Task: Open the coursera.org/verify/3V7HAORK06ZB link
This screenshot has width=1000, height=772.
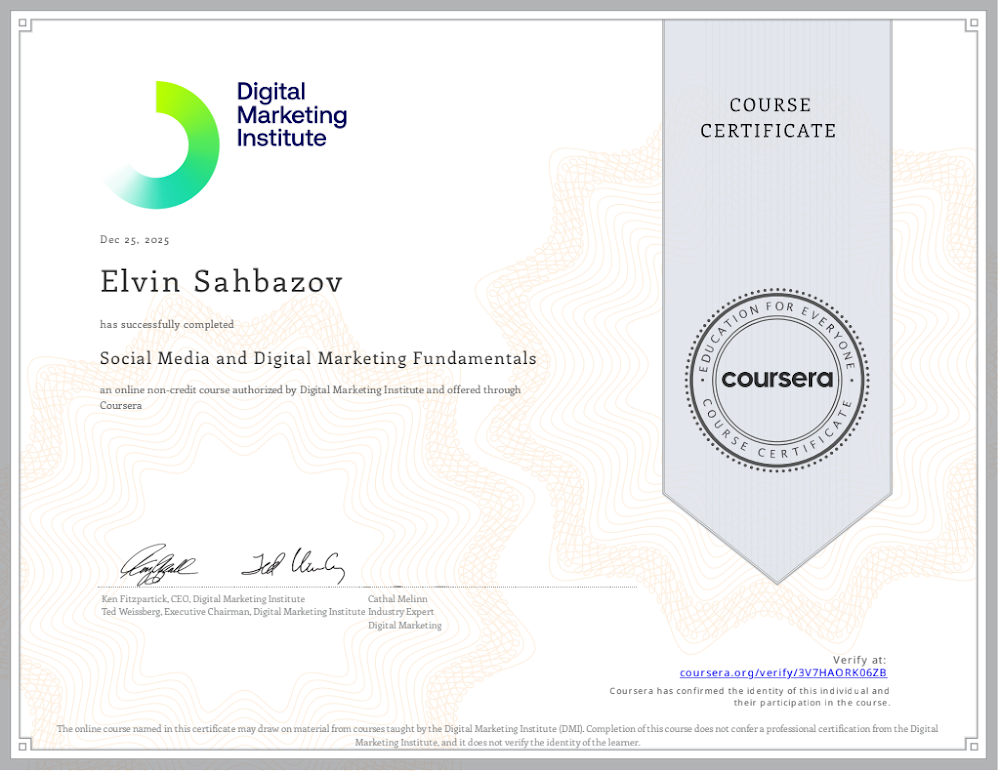Action: tap(783, 673)
